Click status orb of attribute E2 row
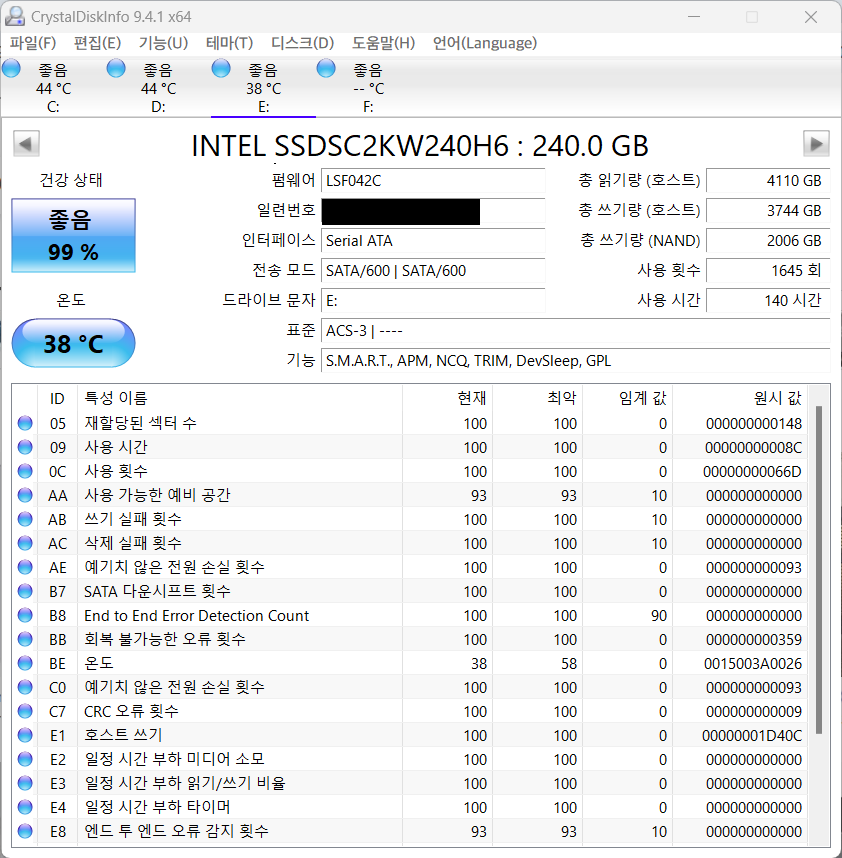The width and height of the screenshot is (842, 858). click(x=25, y=760)
